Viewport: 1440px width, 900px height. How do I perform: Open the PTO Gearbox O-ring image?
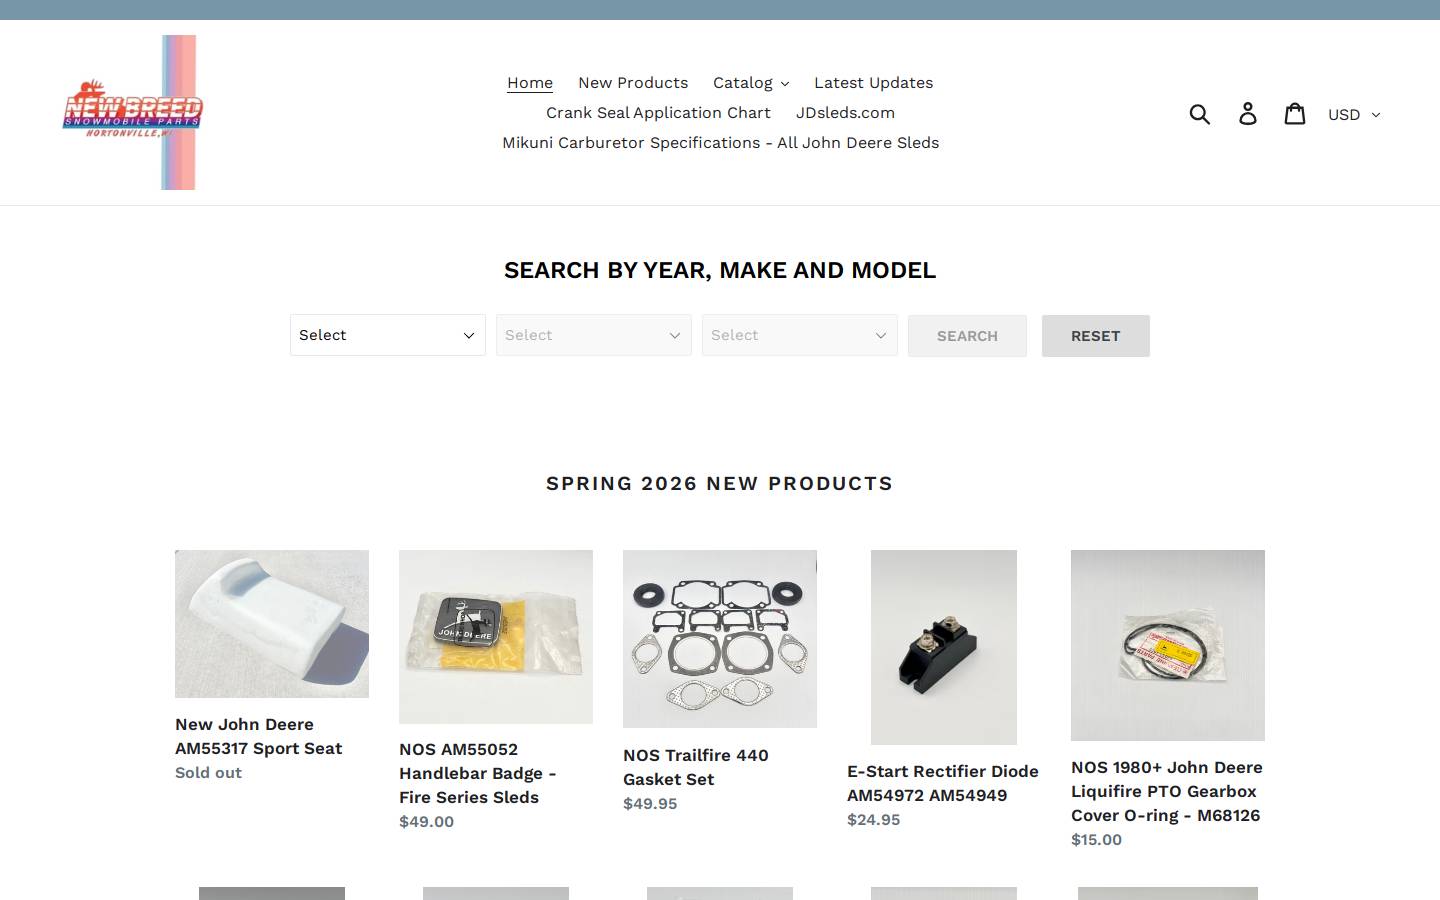pos(1168,645)
